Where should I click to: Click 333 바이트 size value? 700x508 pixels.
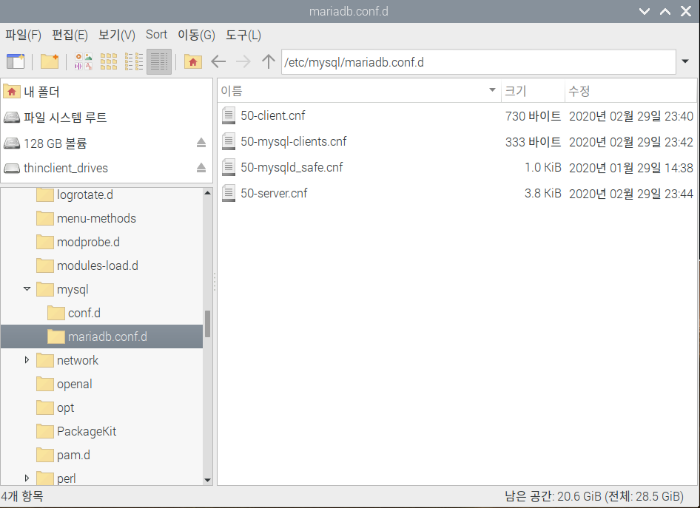[x=533, y=142]
